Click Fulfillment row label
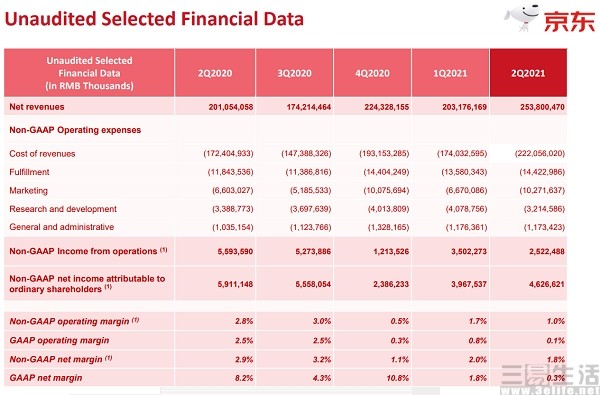Image resolution: width=600 pixels, height=395 pixels. 29,172
